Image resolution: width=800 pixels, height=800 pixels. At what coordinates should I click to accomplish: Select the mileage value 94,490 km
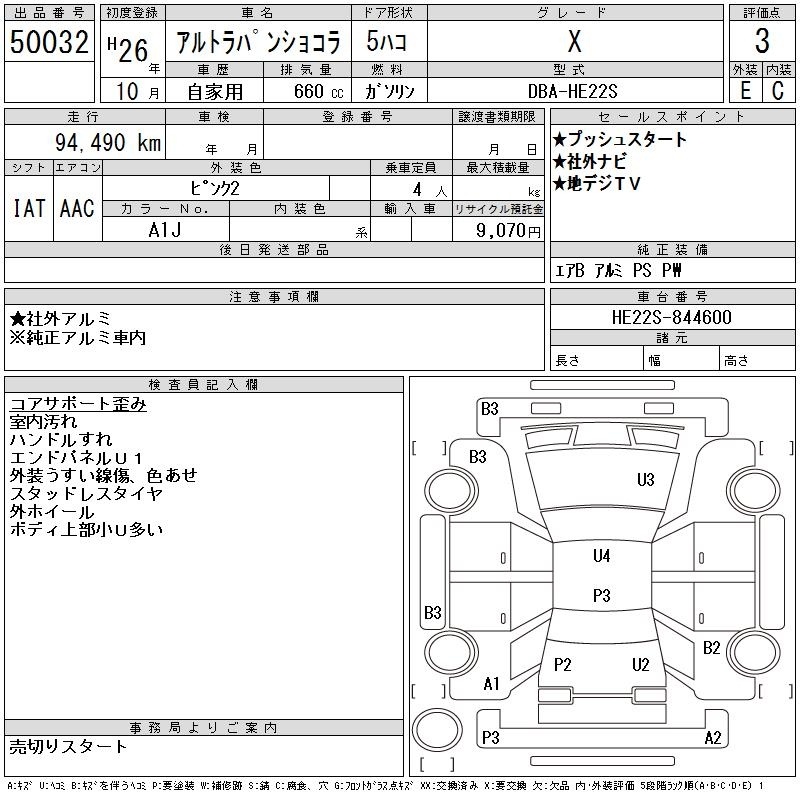pos(107,143)
